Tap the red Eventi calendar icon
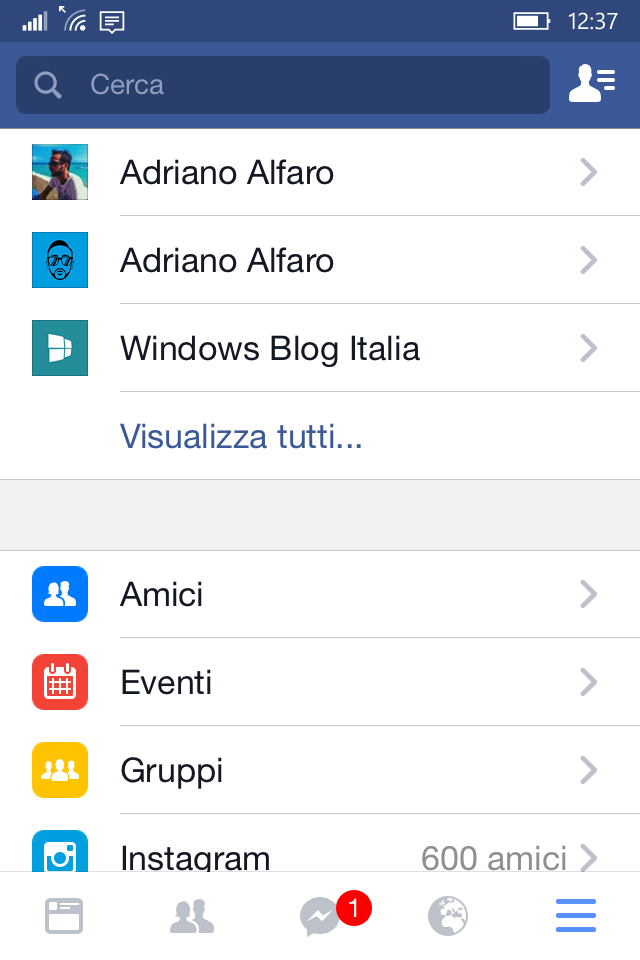This screenshot has height=960, width=640. 60,682
